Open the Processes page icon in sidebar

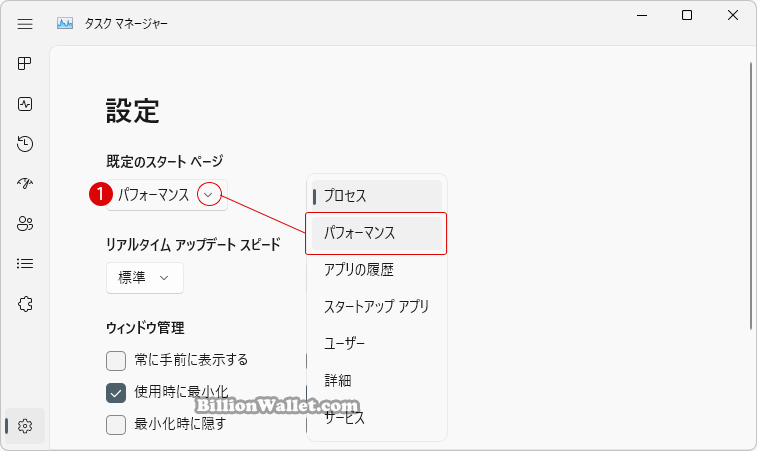[x=25, y=63]
